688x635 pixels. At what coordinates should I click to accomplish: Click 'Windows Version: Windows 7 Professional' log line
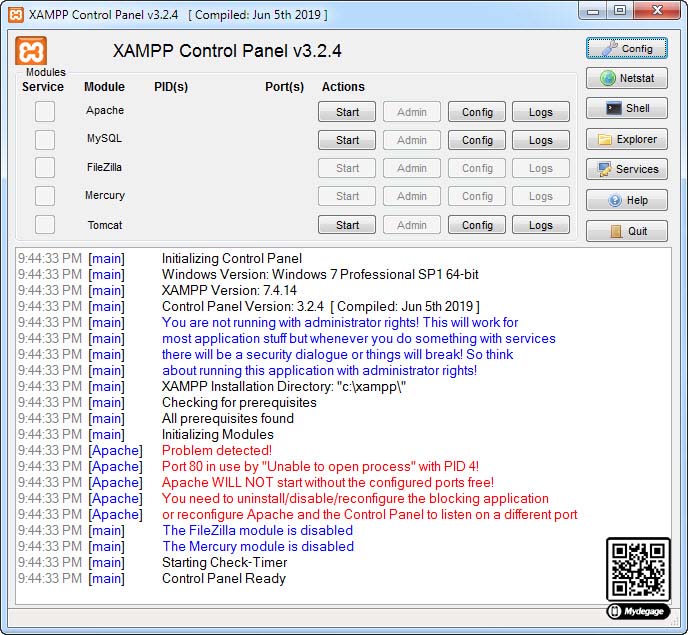320,274
